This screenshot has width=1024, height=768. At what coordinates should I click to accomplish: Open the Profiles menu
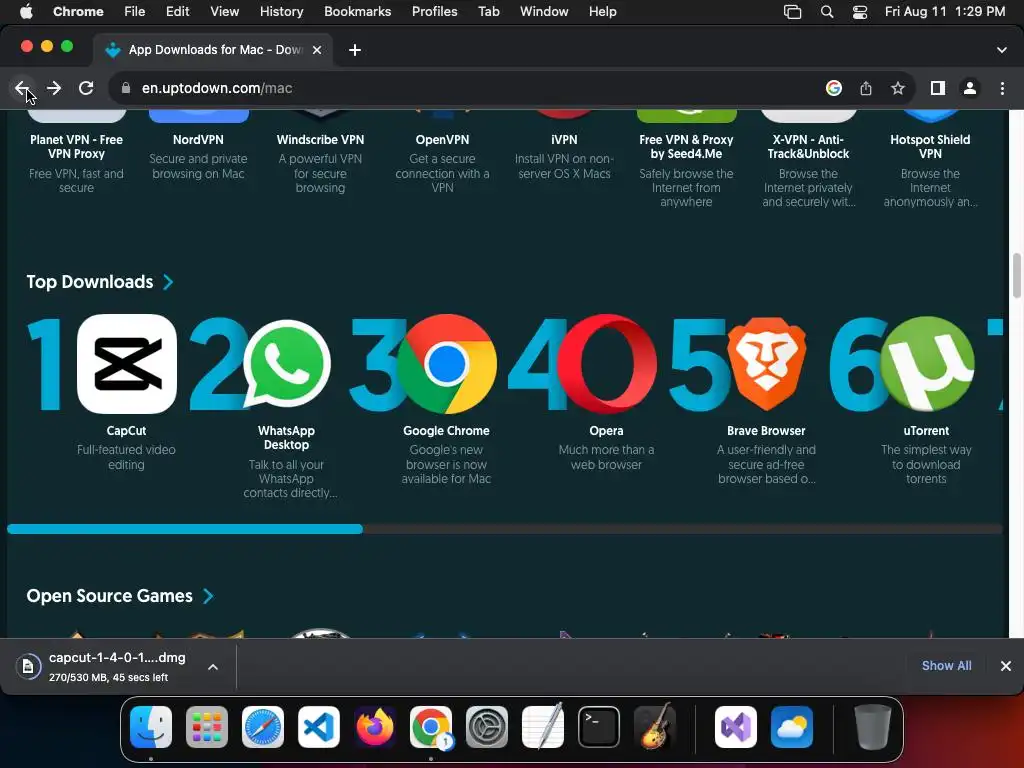(434, 12)
